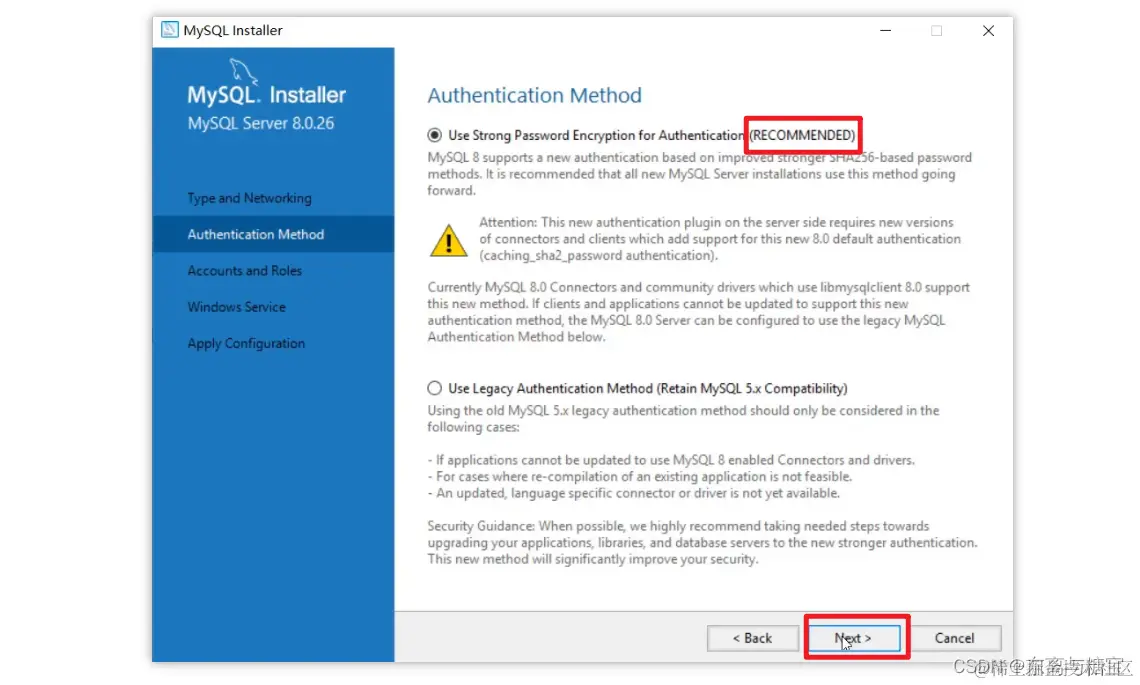The width and height of the screenshot is (1140, 685).
Task: Open Accounts and Roles step
Action: (244, 271)
